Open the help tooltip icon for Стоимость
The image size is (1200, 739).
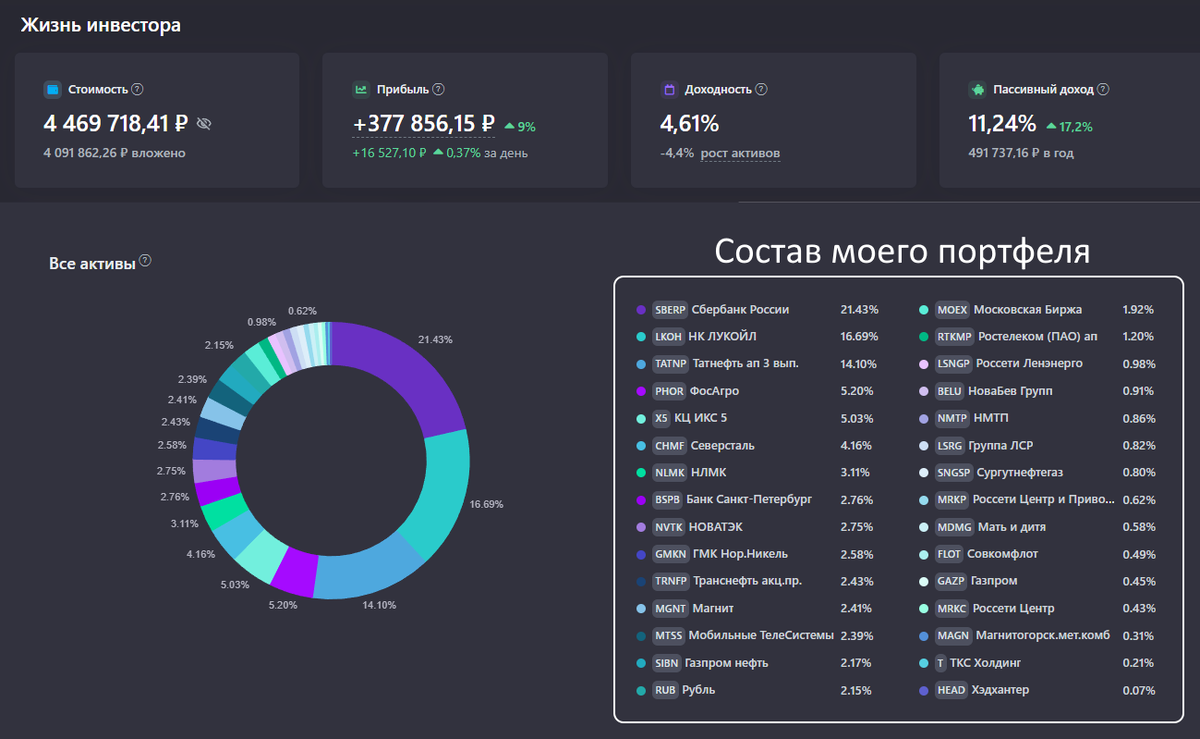137,89
